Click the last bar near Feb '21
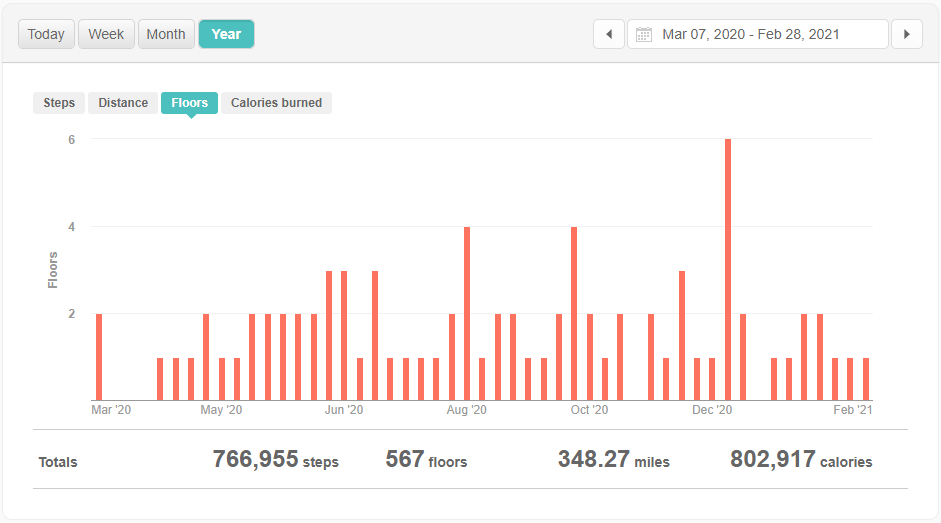Image resolution: width=941 pixels, height=523 pixels. click(866, 379)
